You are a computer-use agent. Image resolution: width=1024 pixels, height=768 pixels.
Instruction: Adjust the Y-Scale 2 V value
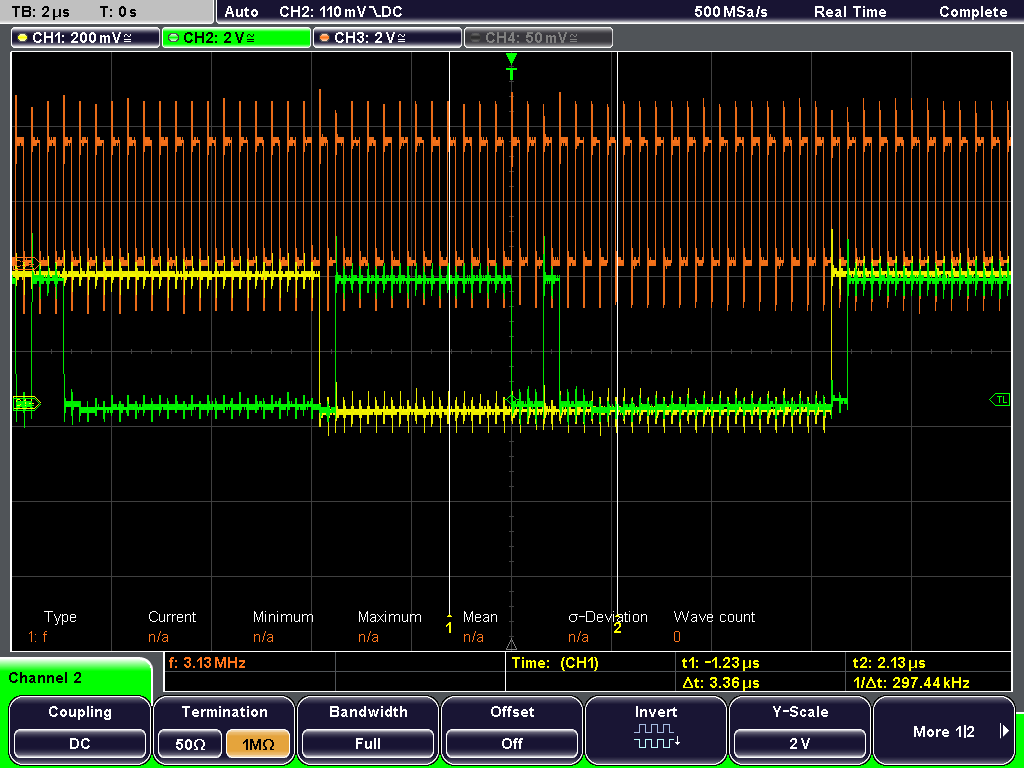tap(800, 743)
